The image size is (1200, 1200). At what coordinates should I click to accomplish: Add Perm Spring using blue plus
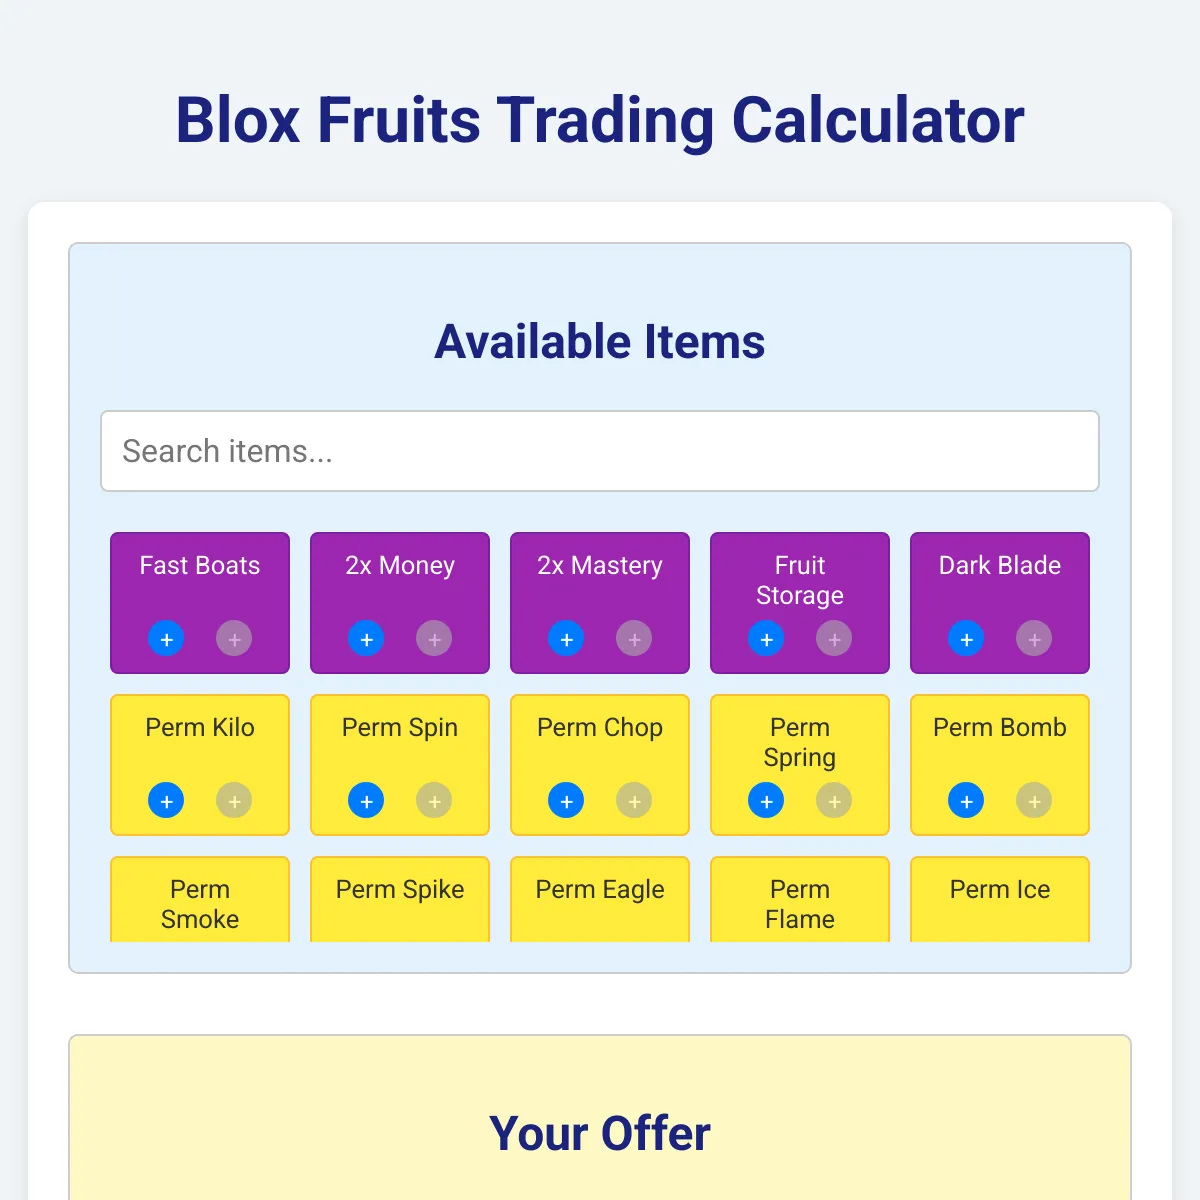click(766, 800)
